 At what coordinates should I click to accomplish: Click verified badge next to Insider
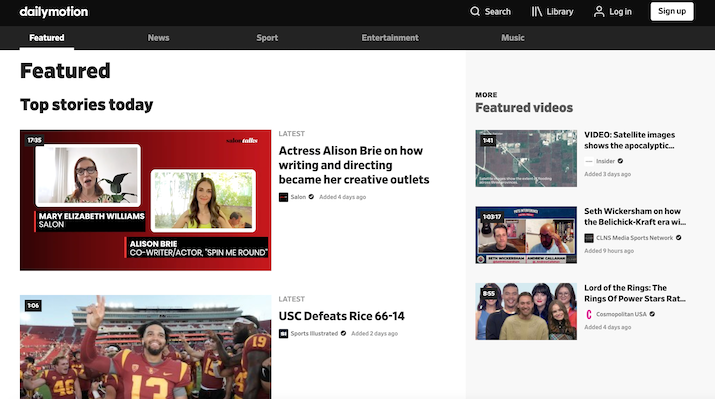(x=620, y=161)
